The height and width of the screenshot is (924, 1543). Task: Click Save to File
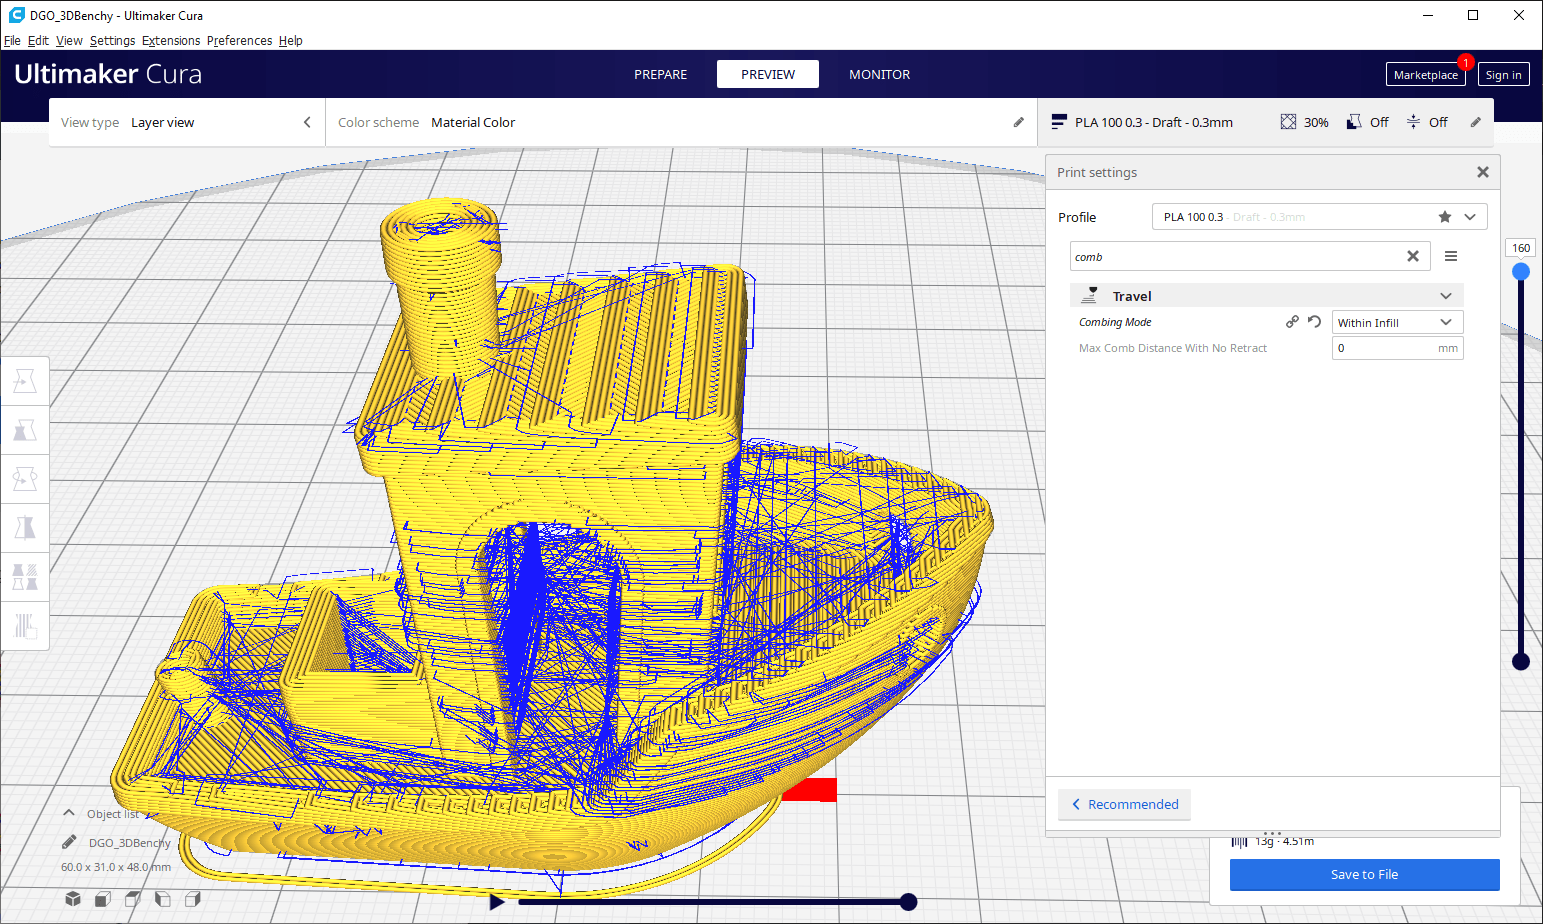tap(1364, 874)
